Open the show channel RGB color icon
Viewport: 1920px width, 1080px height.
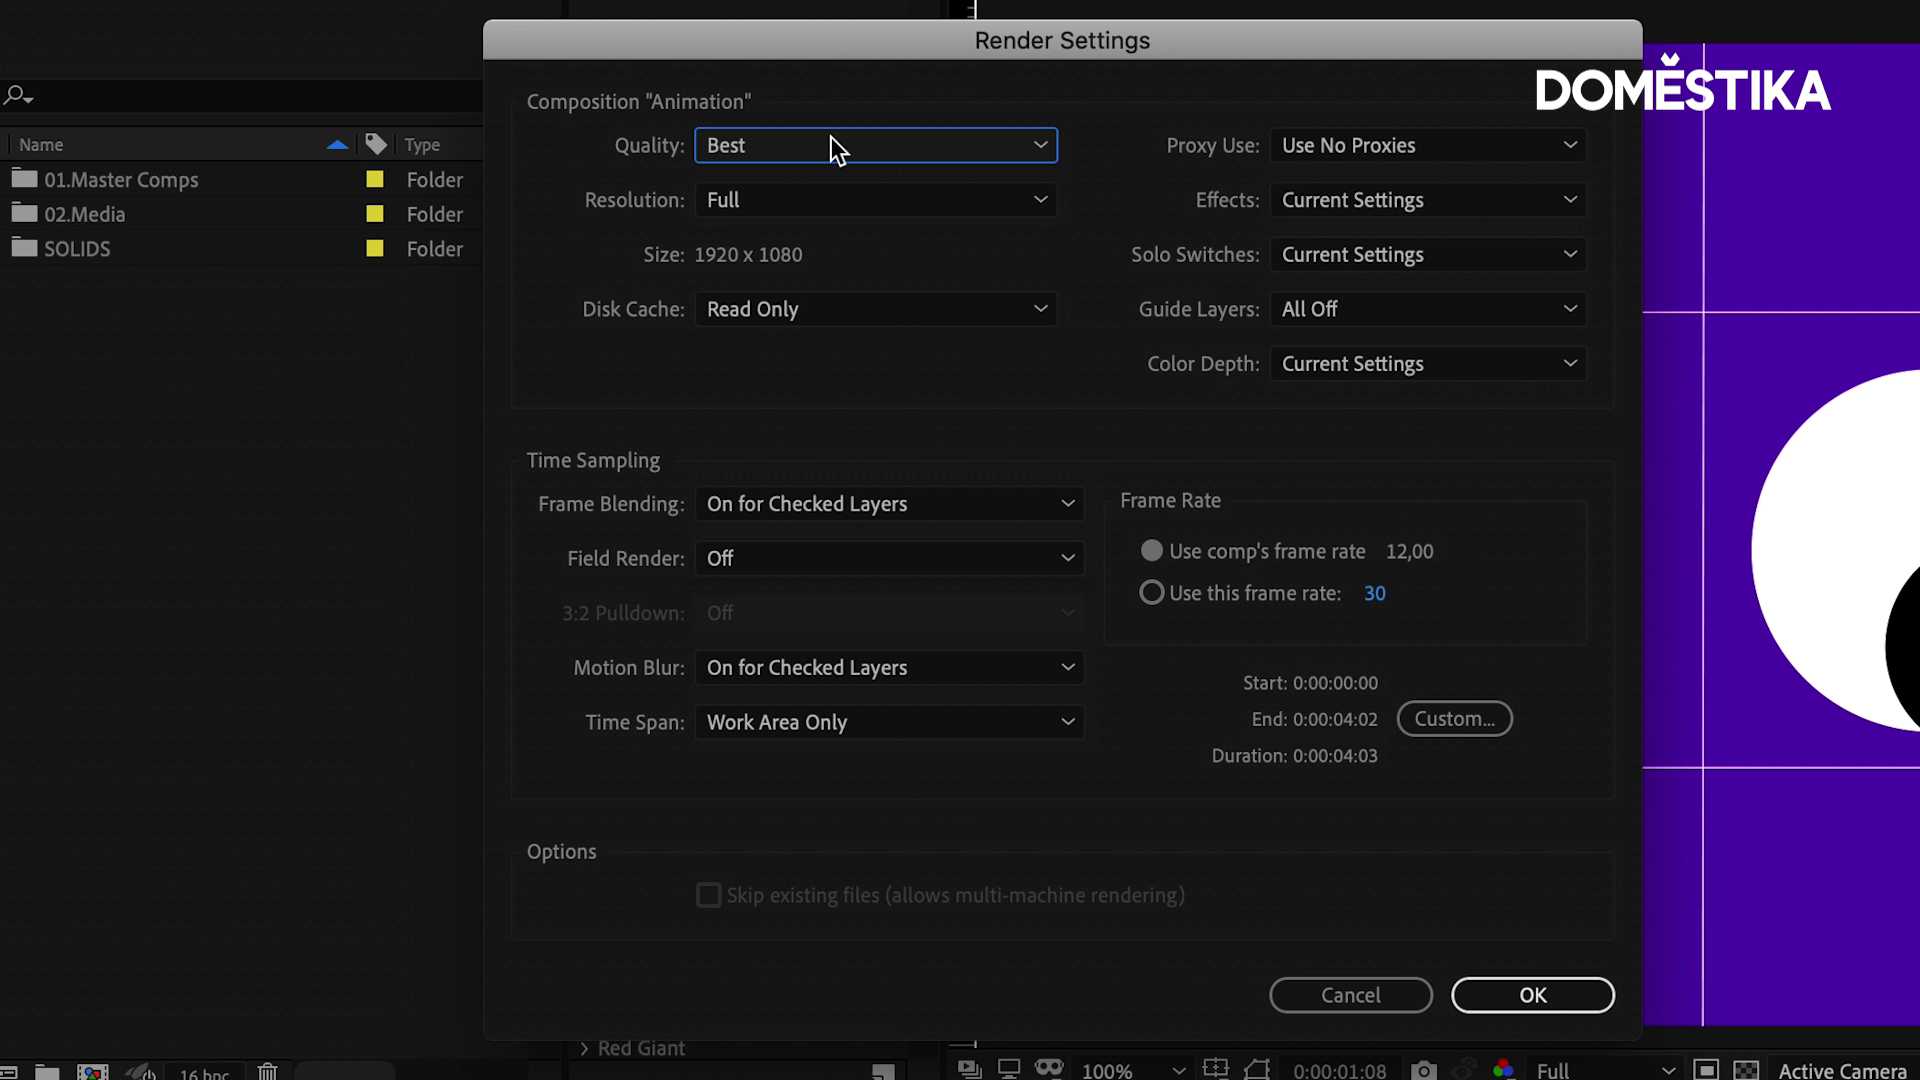[x=1503, y=1069]
